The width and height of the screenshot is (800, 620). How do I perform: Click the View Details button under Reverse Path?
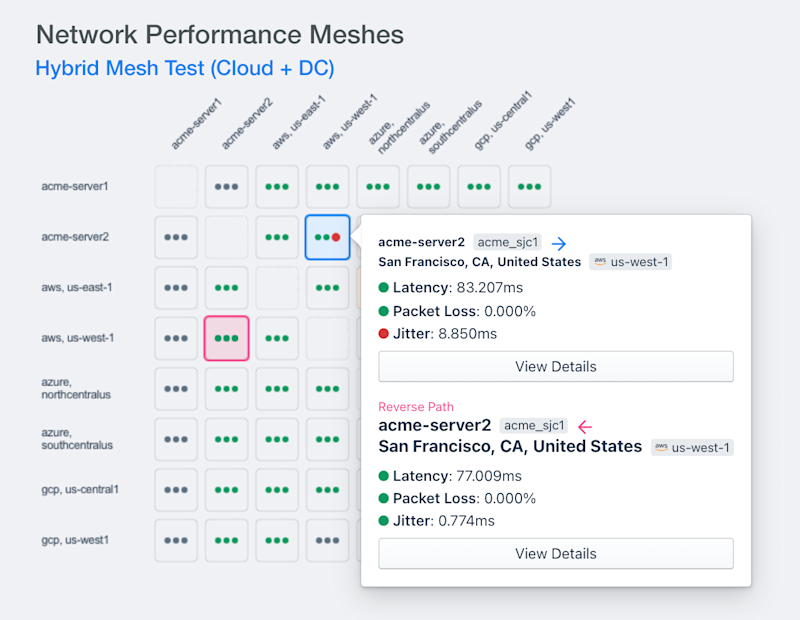(x=556, y=554)
